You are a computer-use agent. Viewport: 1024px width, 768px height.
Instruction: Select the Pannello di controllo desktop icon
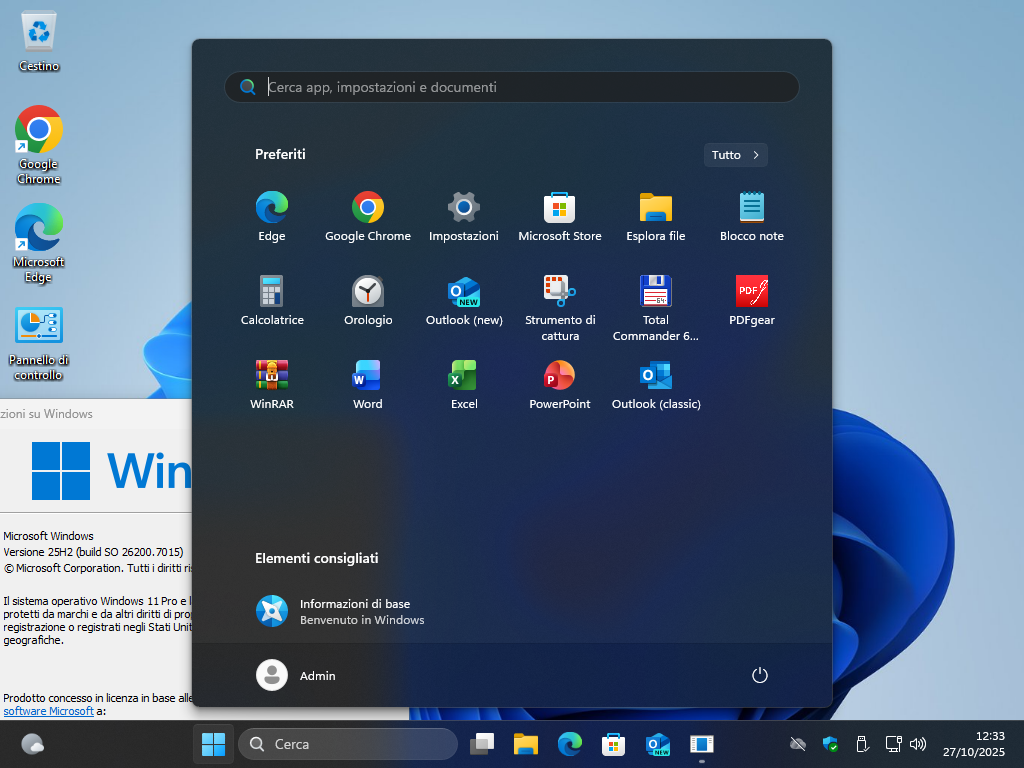[39, 344]
